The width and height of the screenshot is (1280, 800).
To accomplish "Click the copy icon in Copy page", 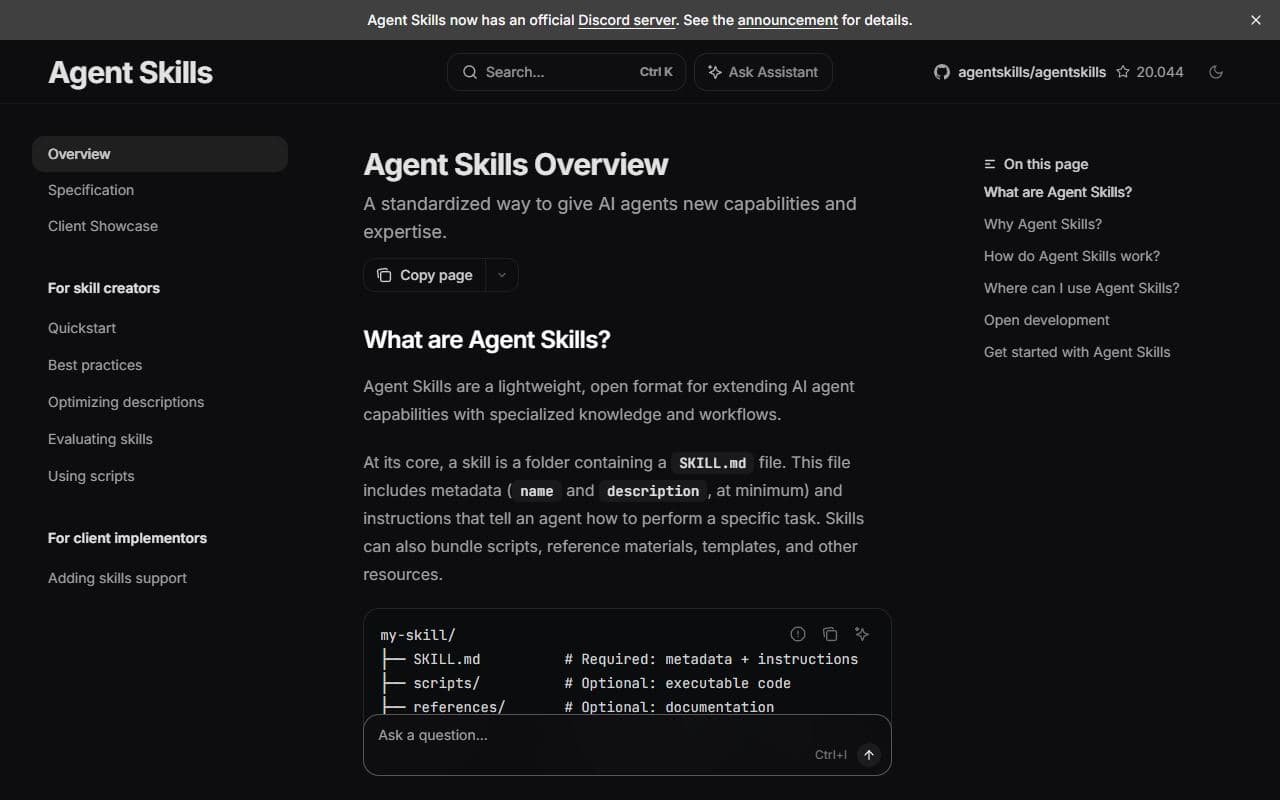I will tap(384, 275).
